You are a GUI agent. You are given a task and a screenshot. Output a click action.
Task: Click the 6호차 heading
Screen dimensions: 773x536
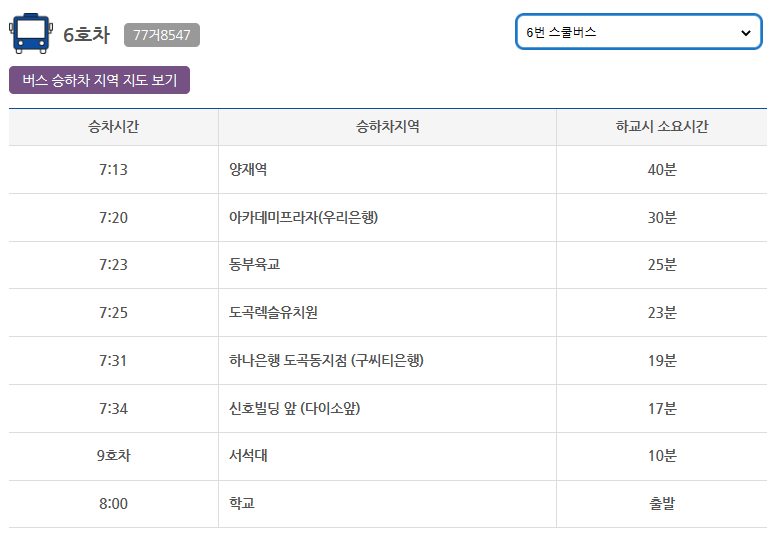(x=86, y=35)
